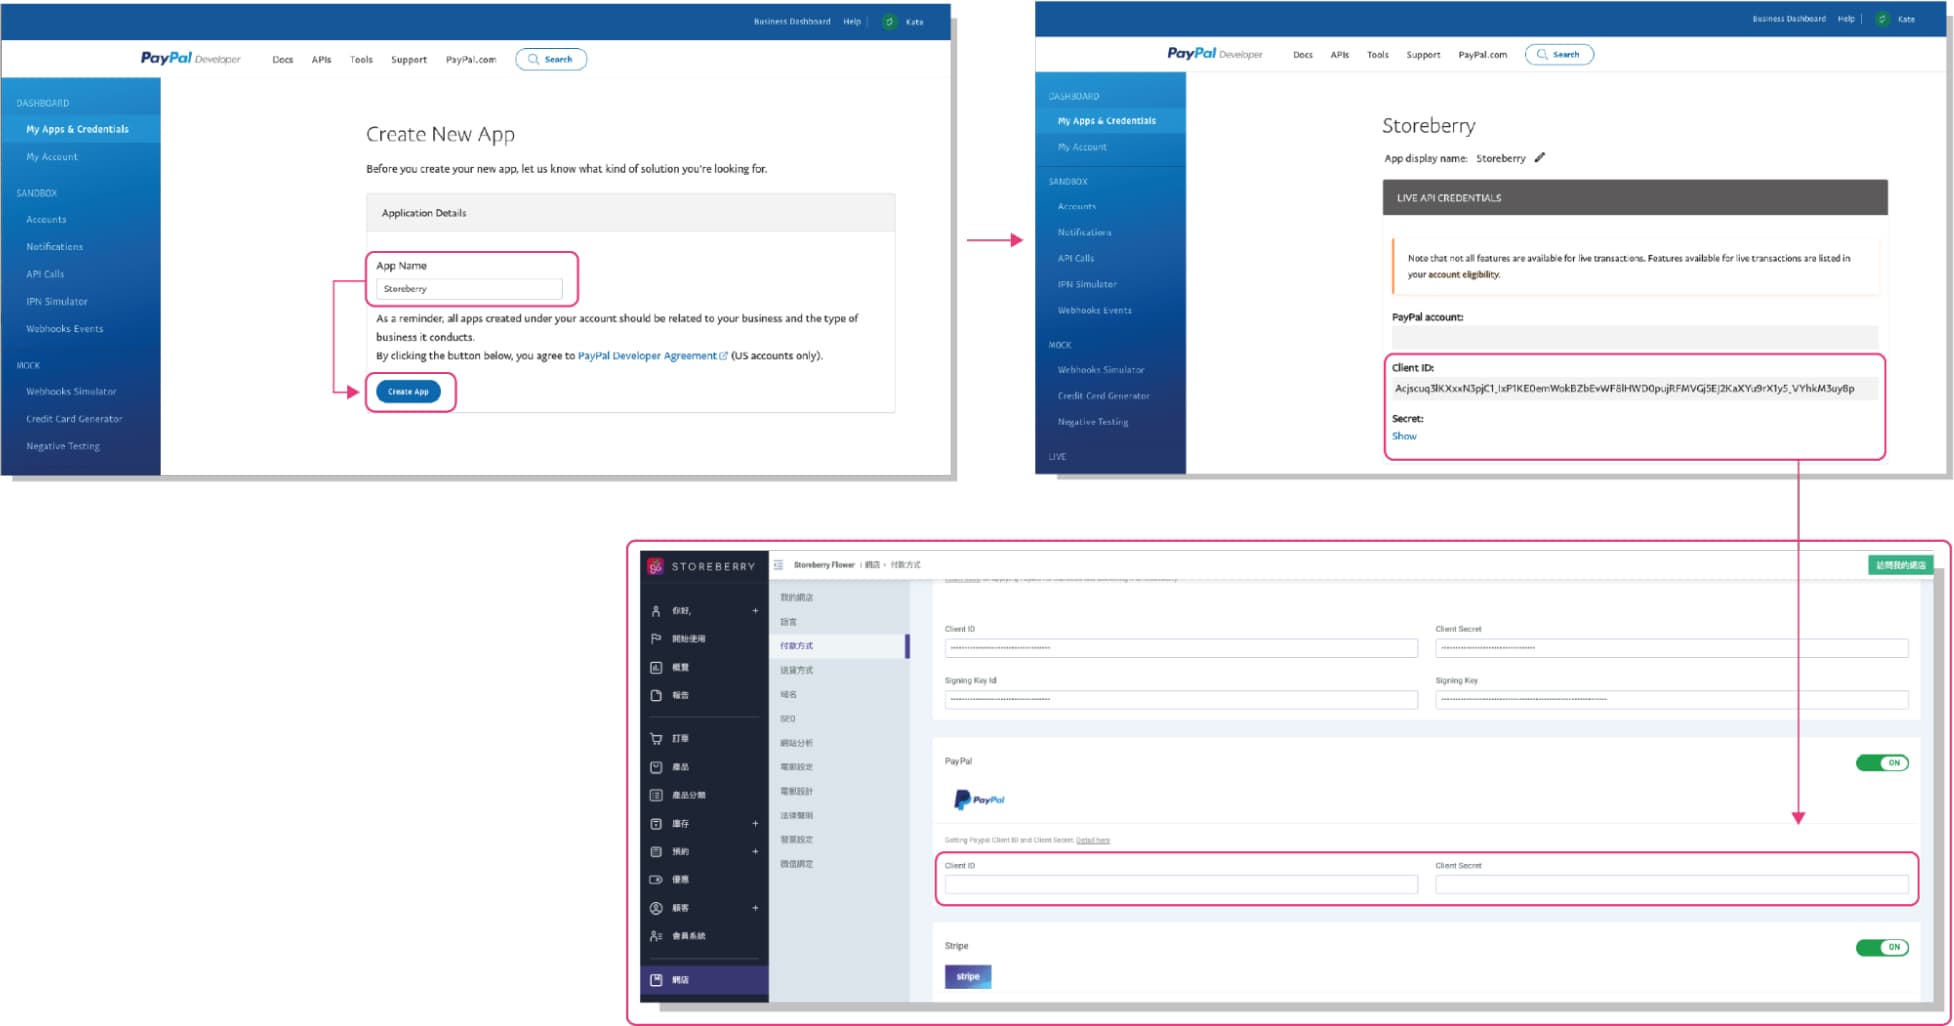Select My Apps & Credentials in credentials window sidebar
Screen dimensions: 1954x1026
pyautogui.click(x=1107, y=121)
